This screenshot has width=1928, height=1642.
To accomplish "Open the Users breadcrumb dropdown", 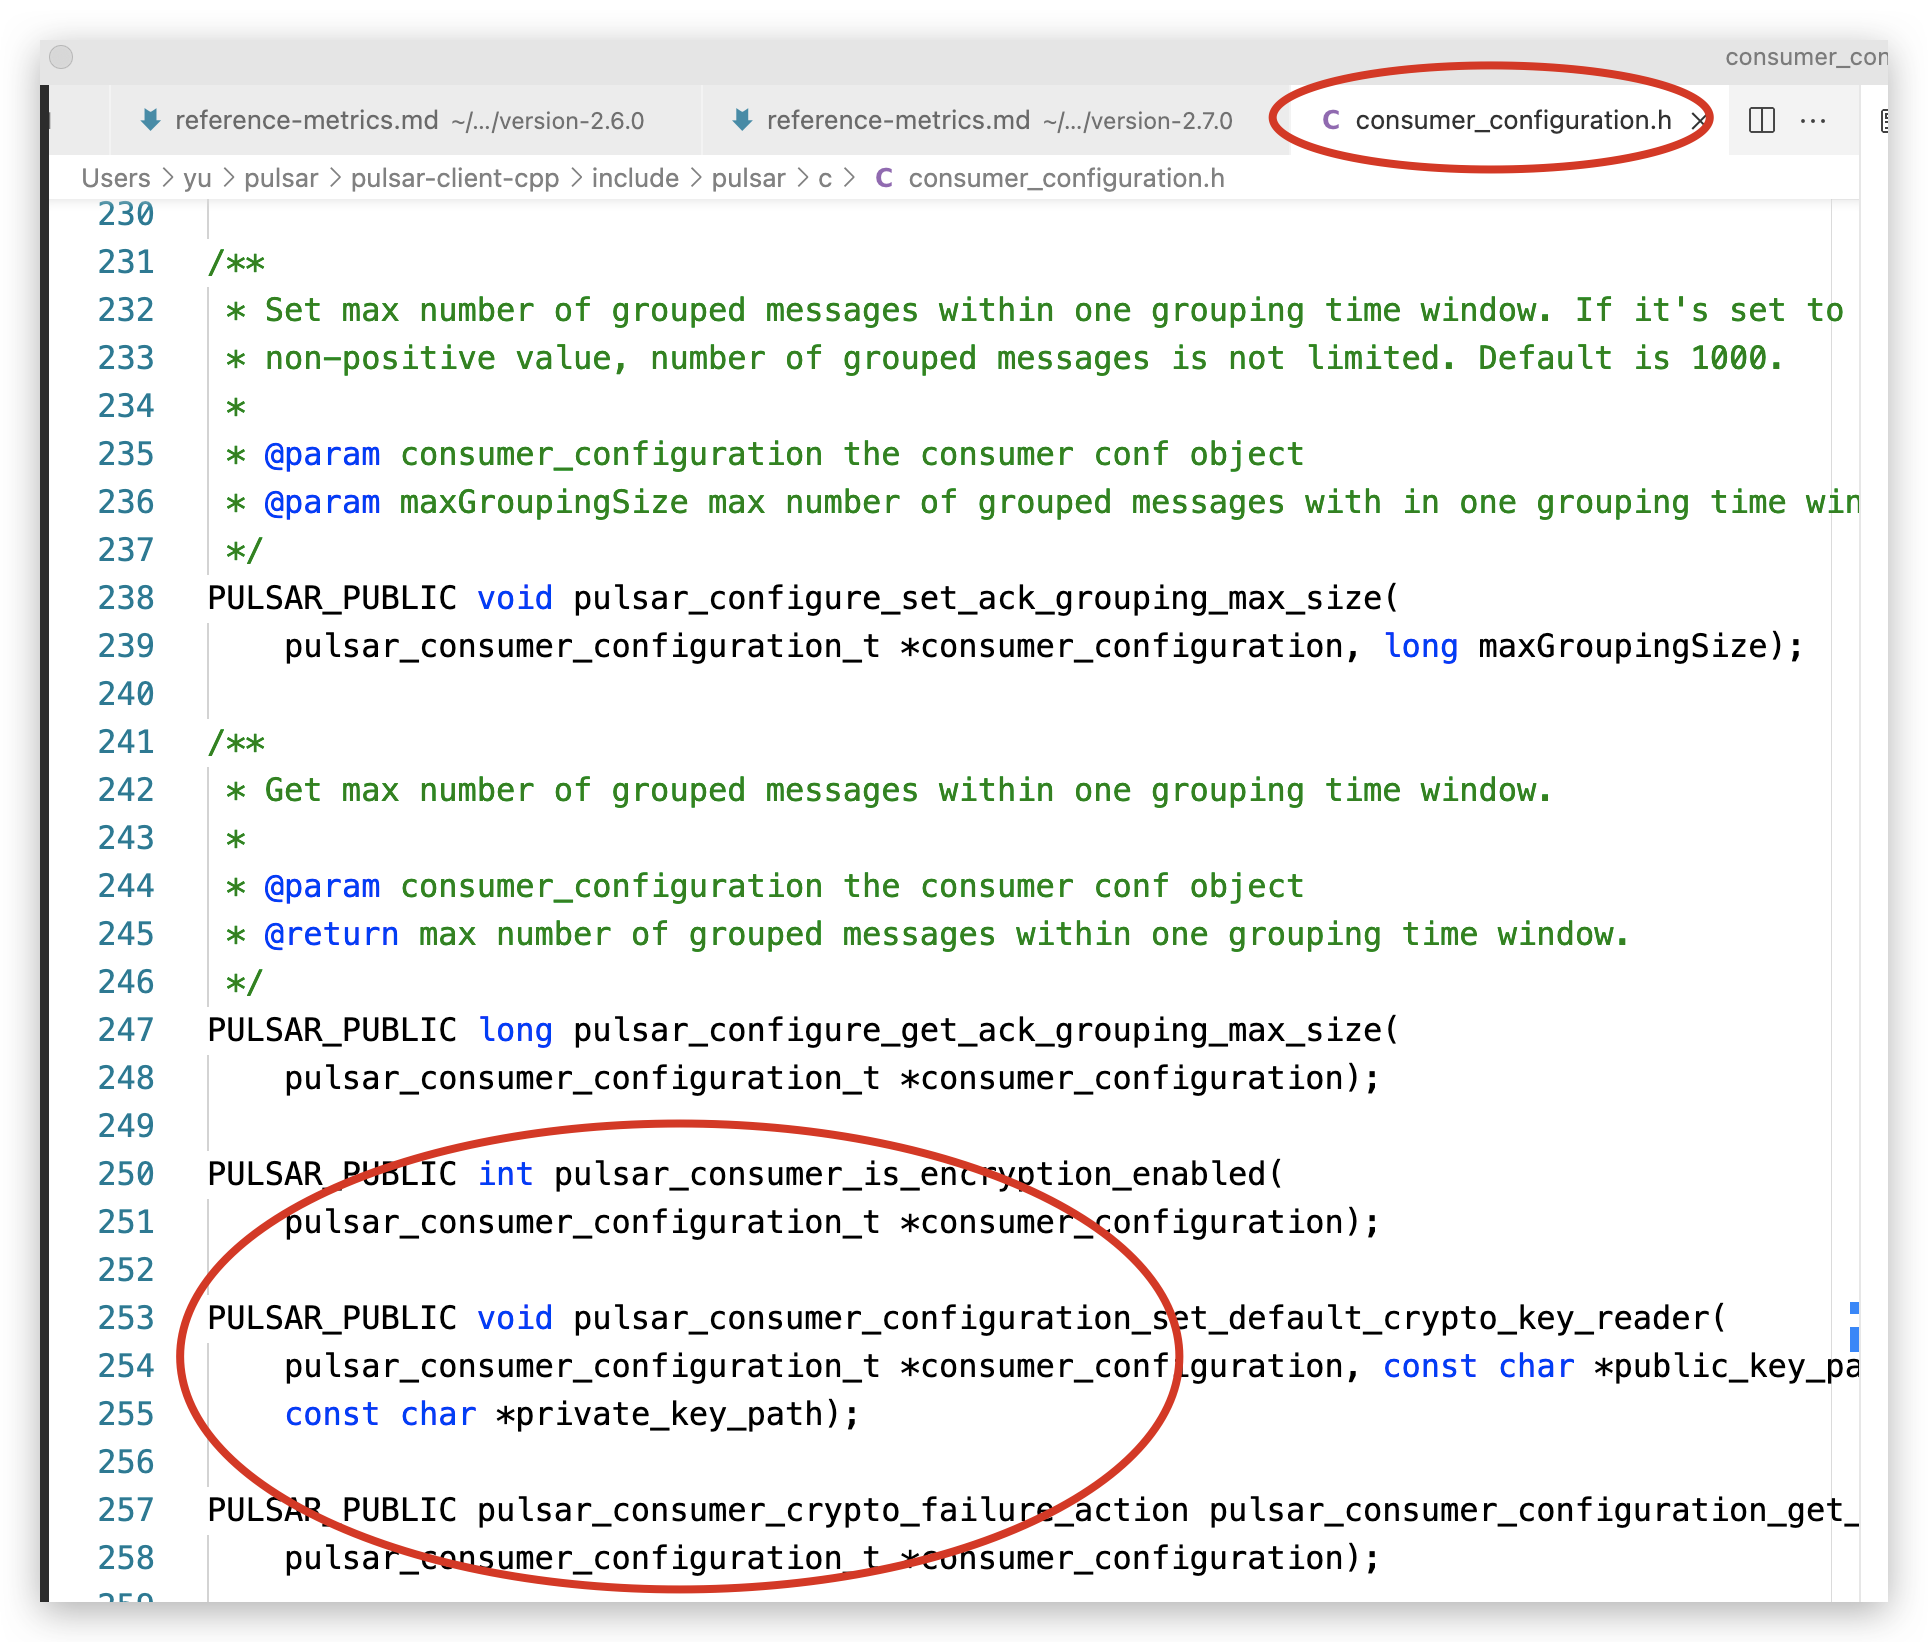I will (x=115, y=178).
